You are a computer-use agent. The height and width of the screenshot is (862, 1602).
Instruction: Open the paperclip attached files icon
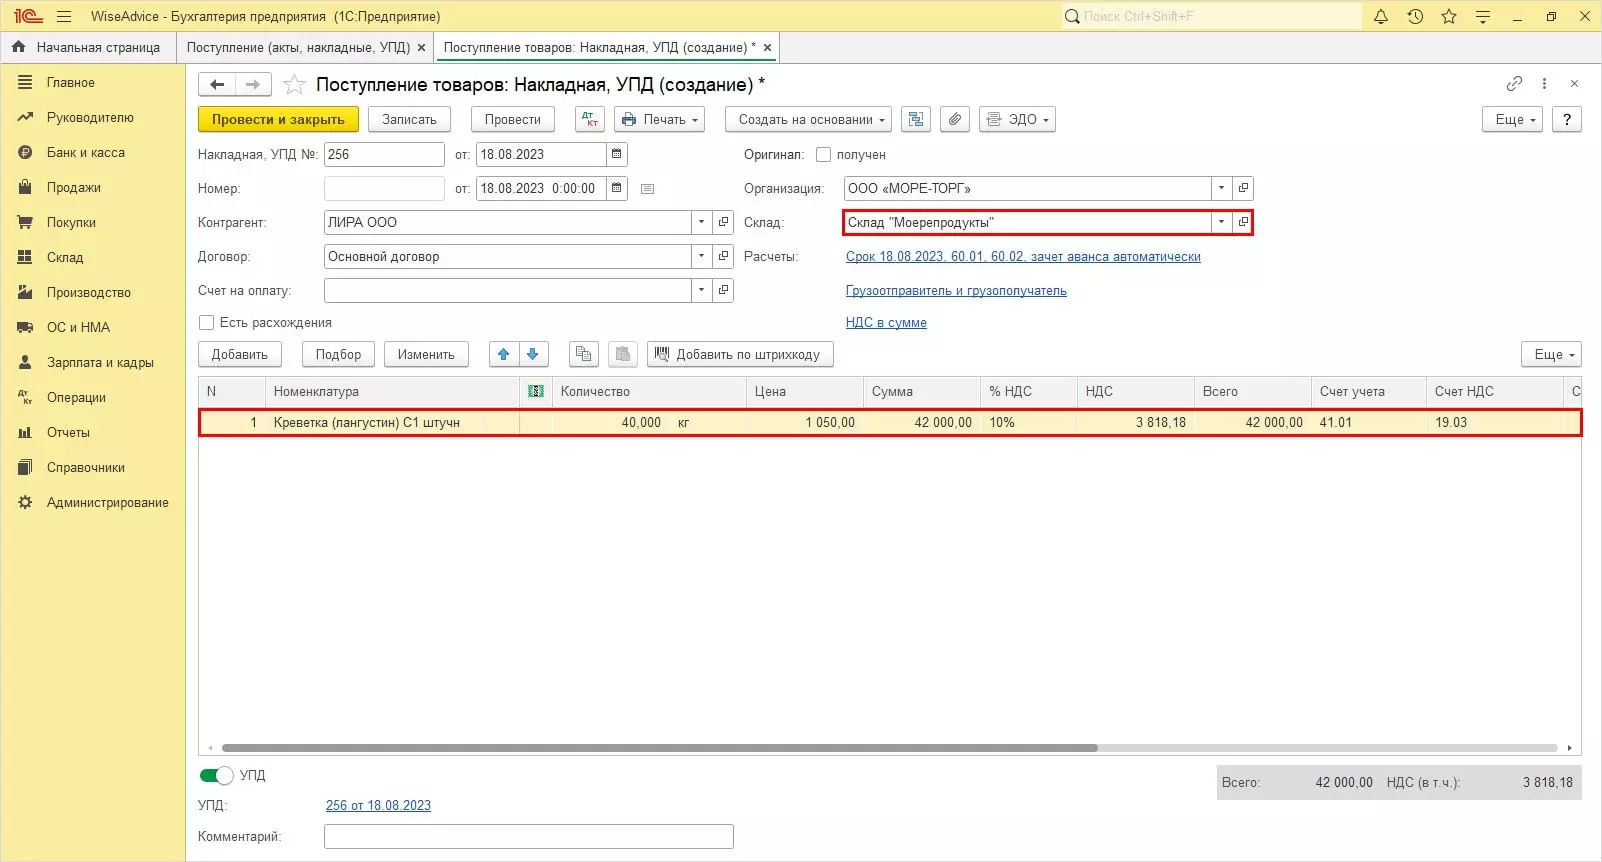pos(955,119)
